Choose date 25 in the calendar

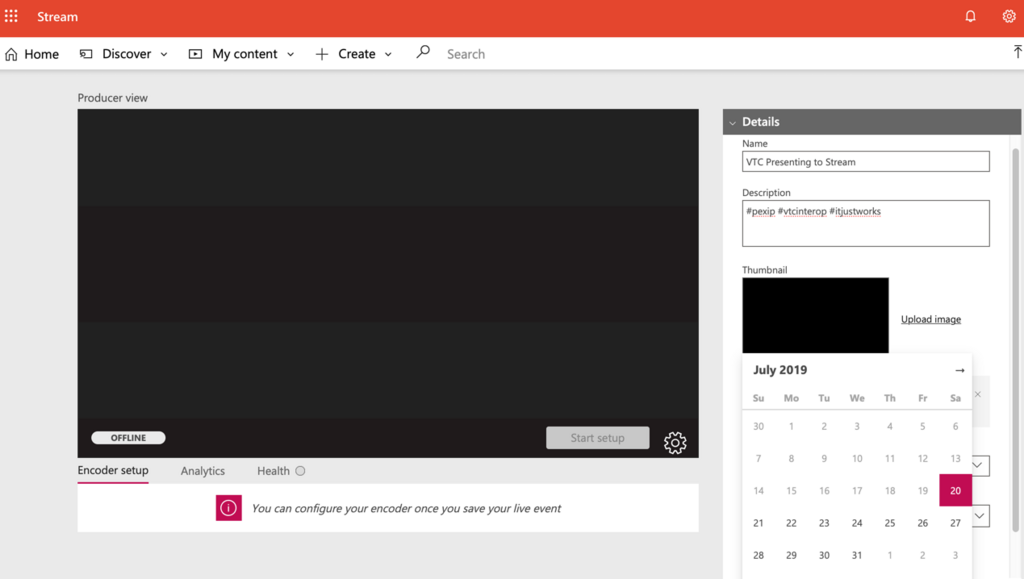click(889, 523)
